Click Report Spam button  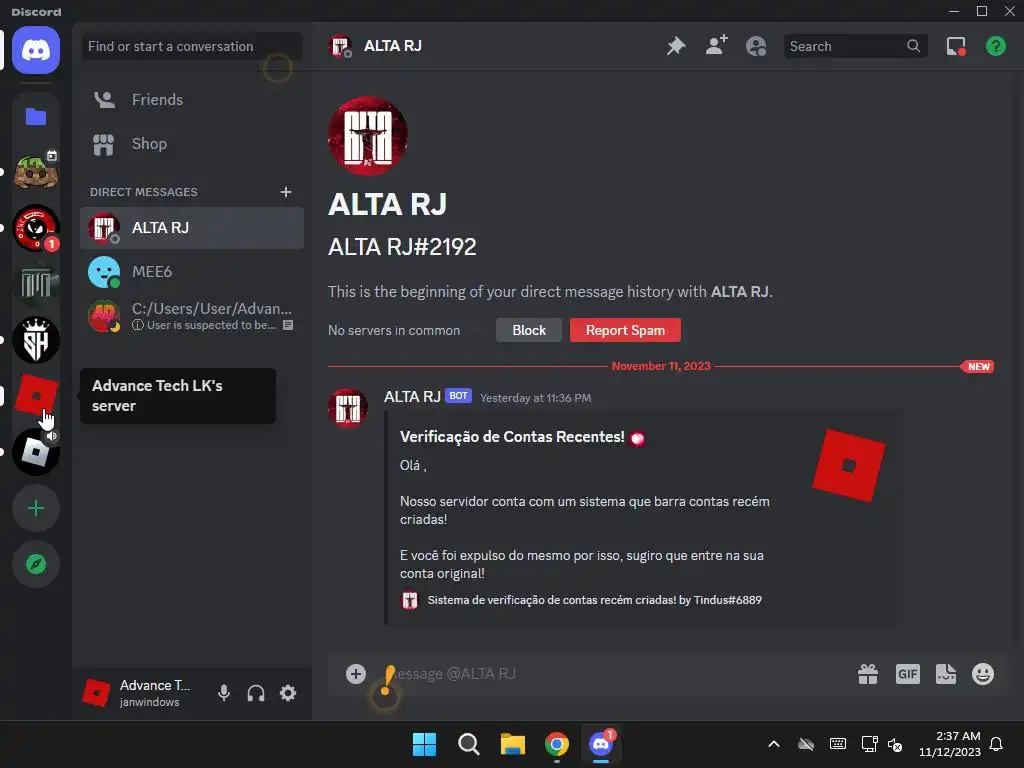(626, 330)
